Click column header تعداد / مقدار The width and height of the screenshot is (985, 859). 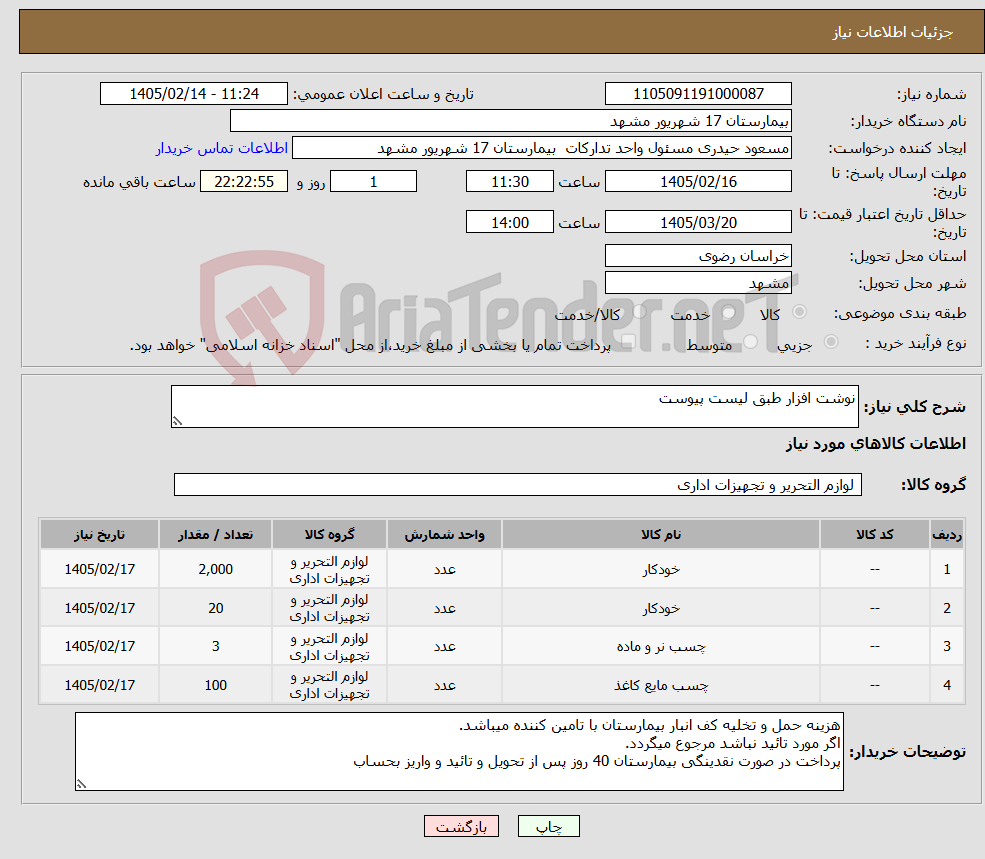click(215, 534)
